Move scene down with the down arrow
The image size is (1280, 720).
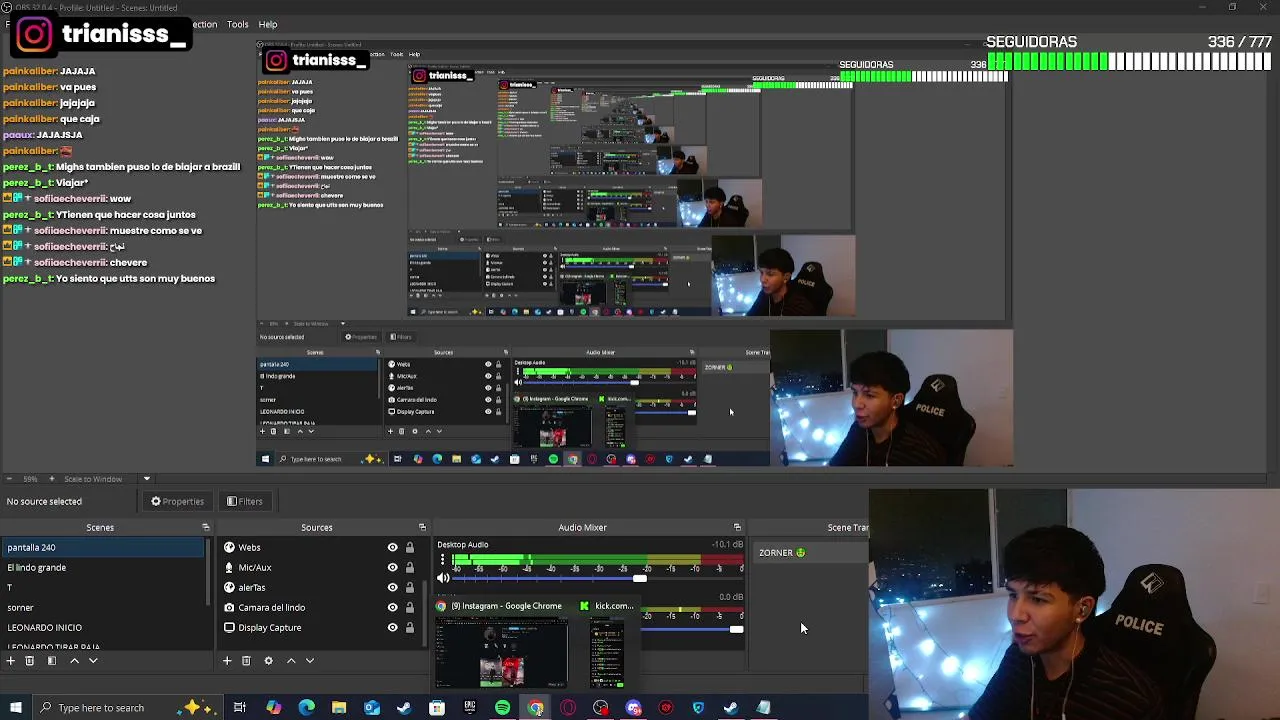(93, 660)
